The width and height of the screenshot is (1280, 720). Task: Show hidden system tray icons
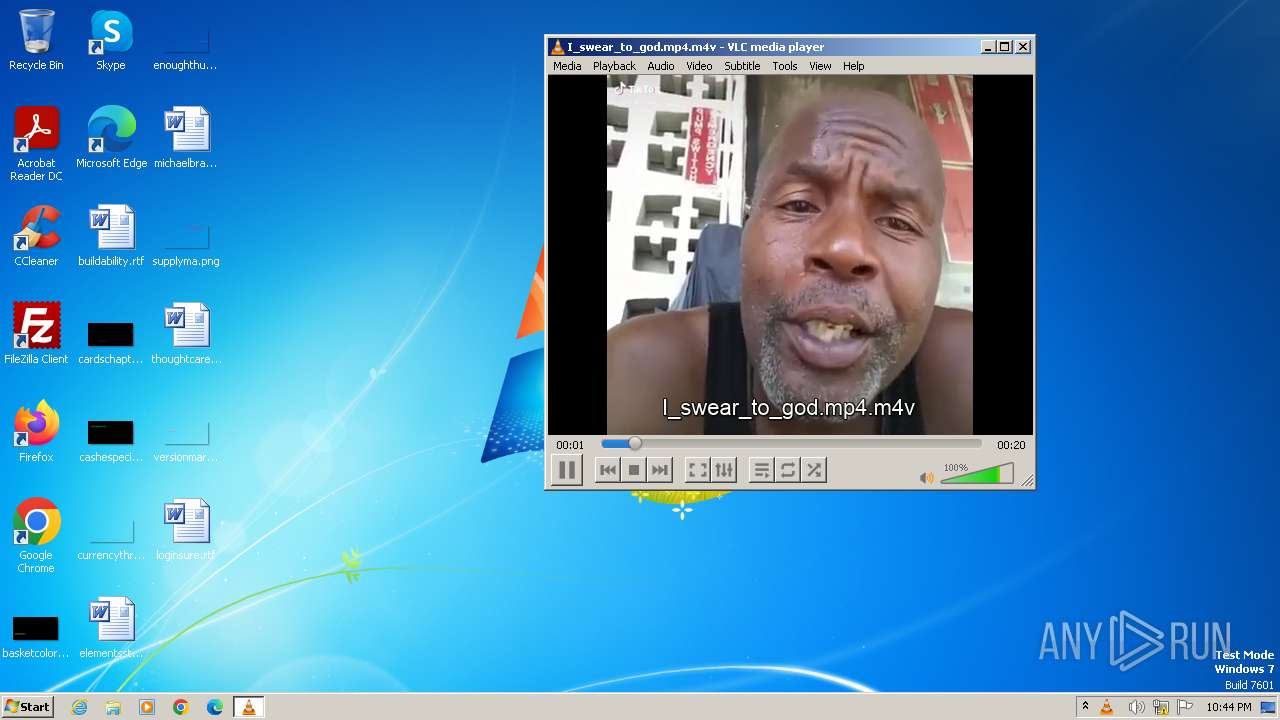click(1085, 707)
